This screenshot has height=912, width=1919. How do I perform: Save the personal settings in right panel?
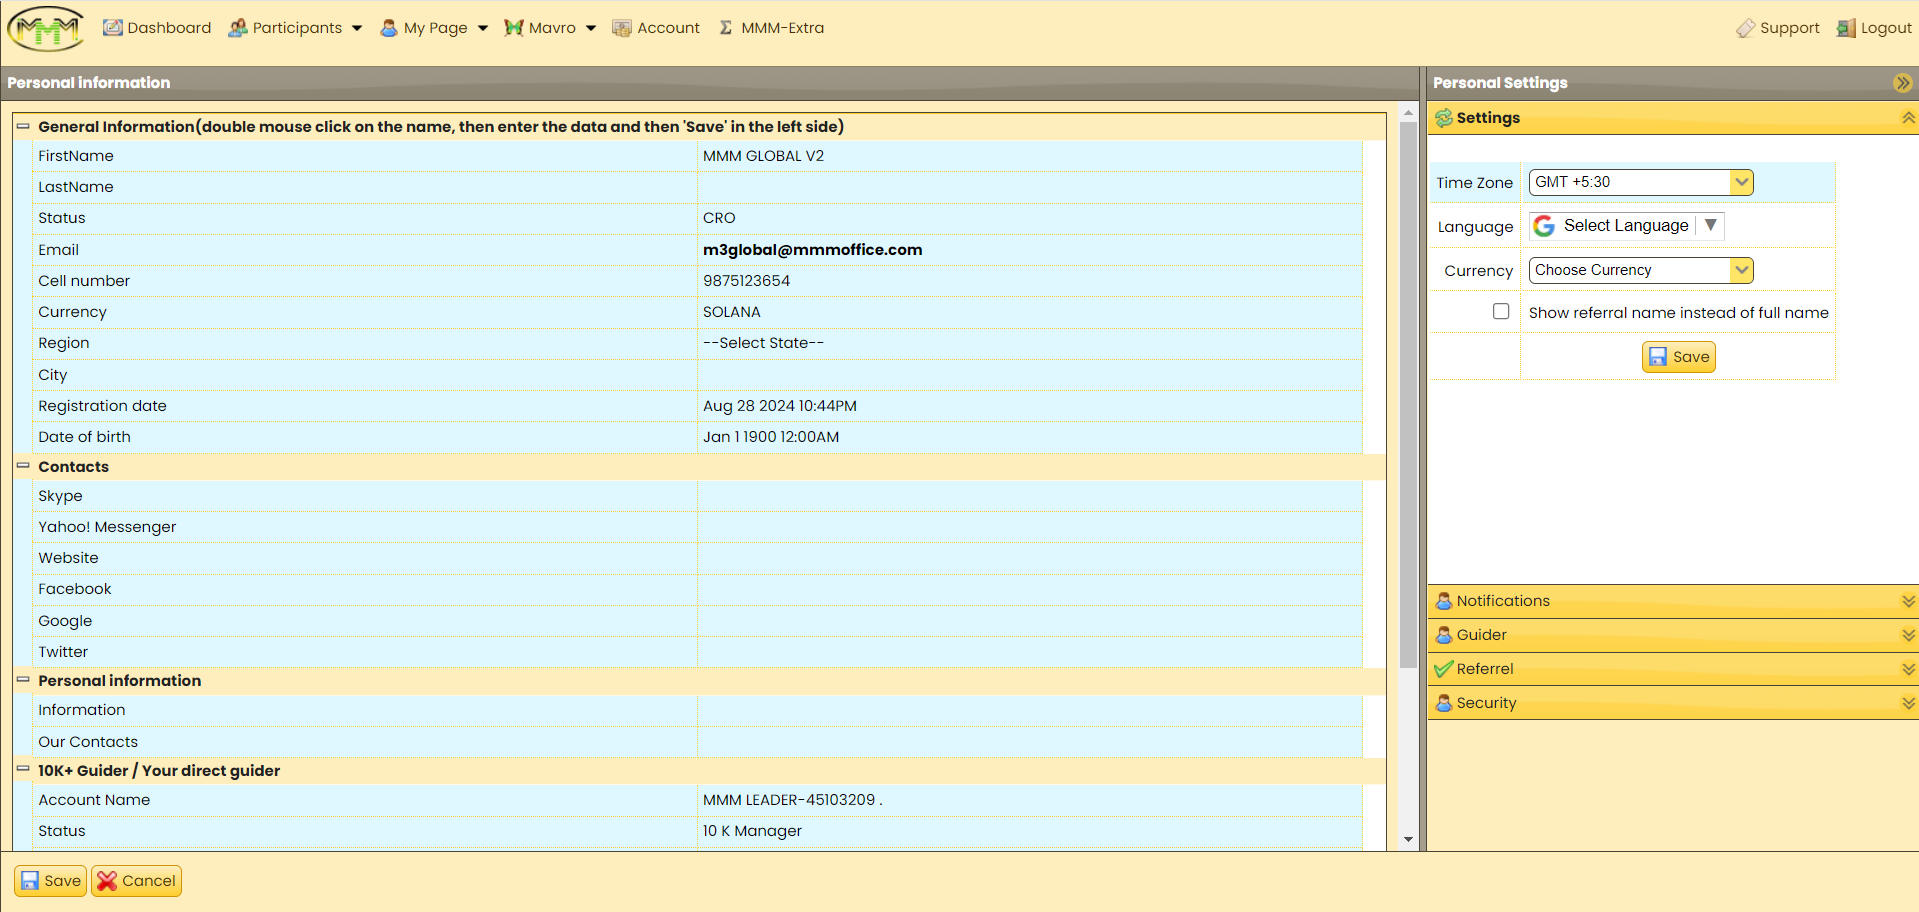click(1679, 357)
